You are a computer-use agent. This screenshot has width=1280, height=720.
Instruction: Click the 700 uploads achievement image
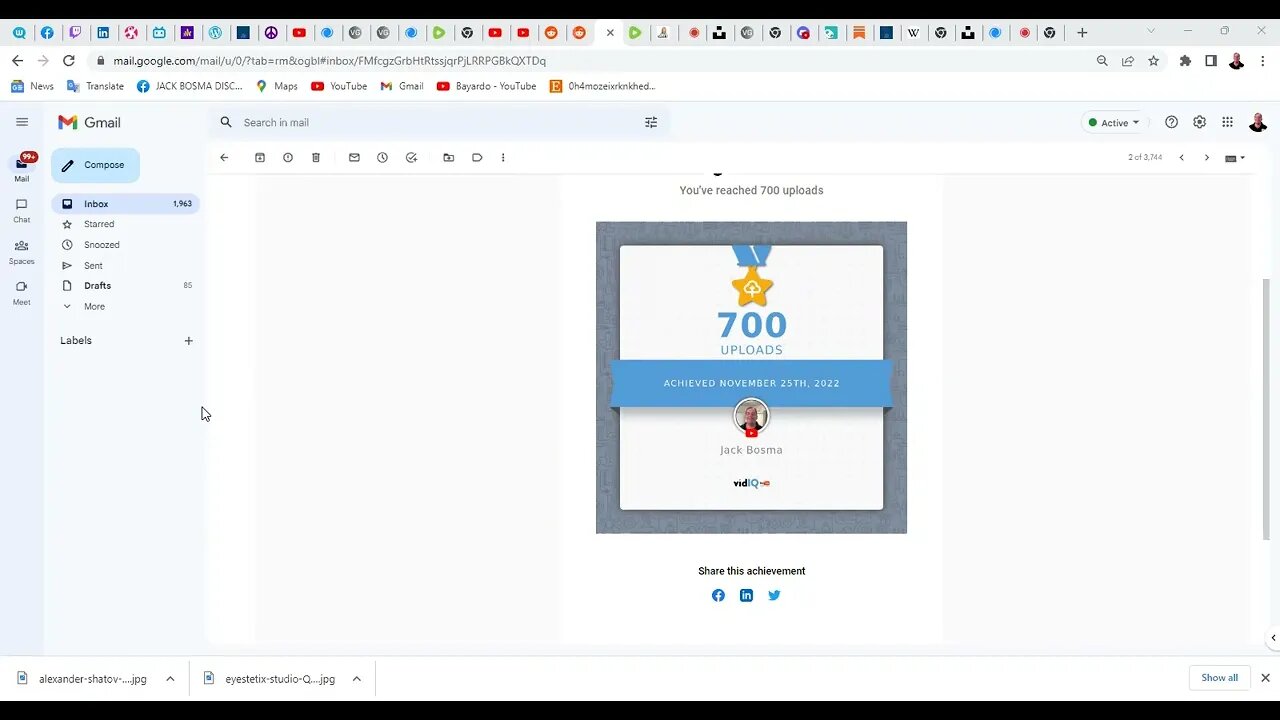click(x=751, y=378)
